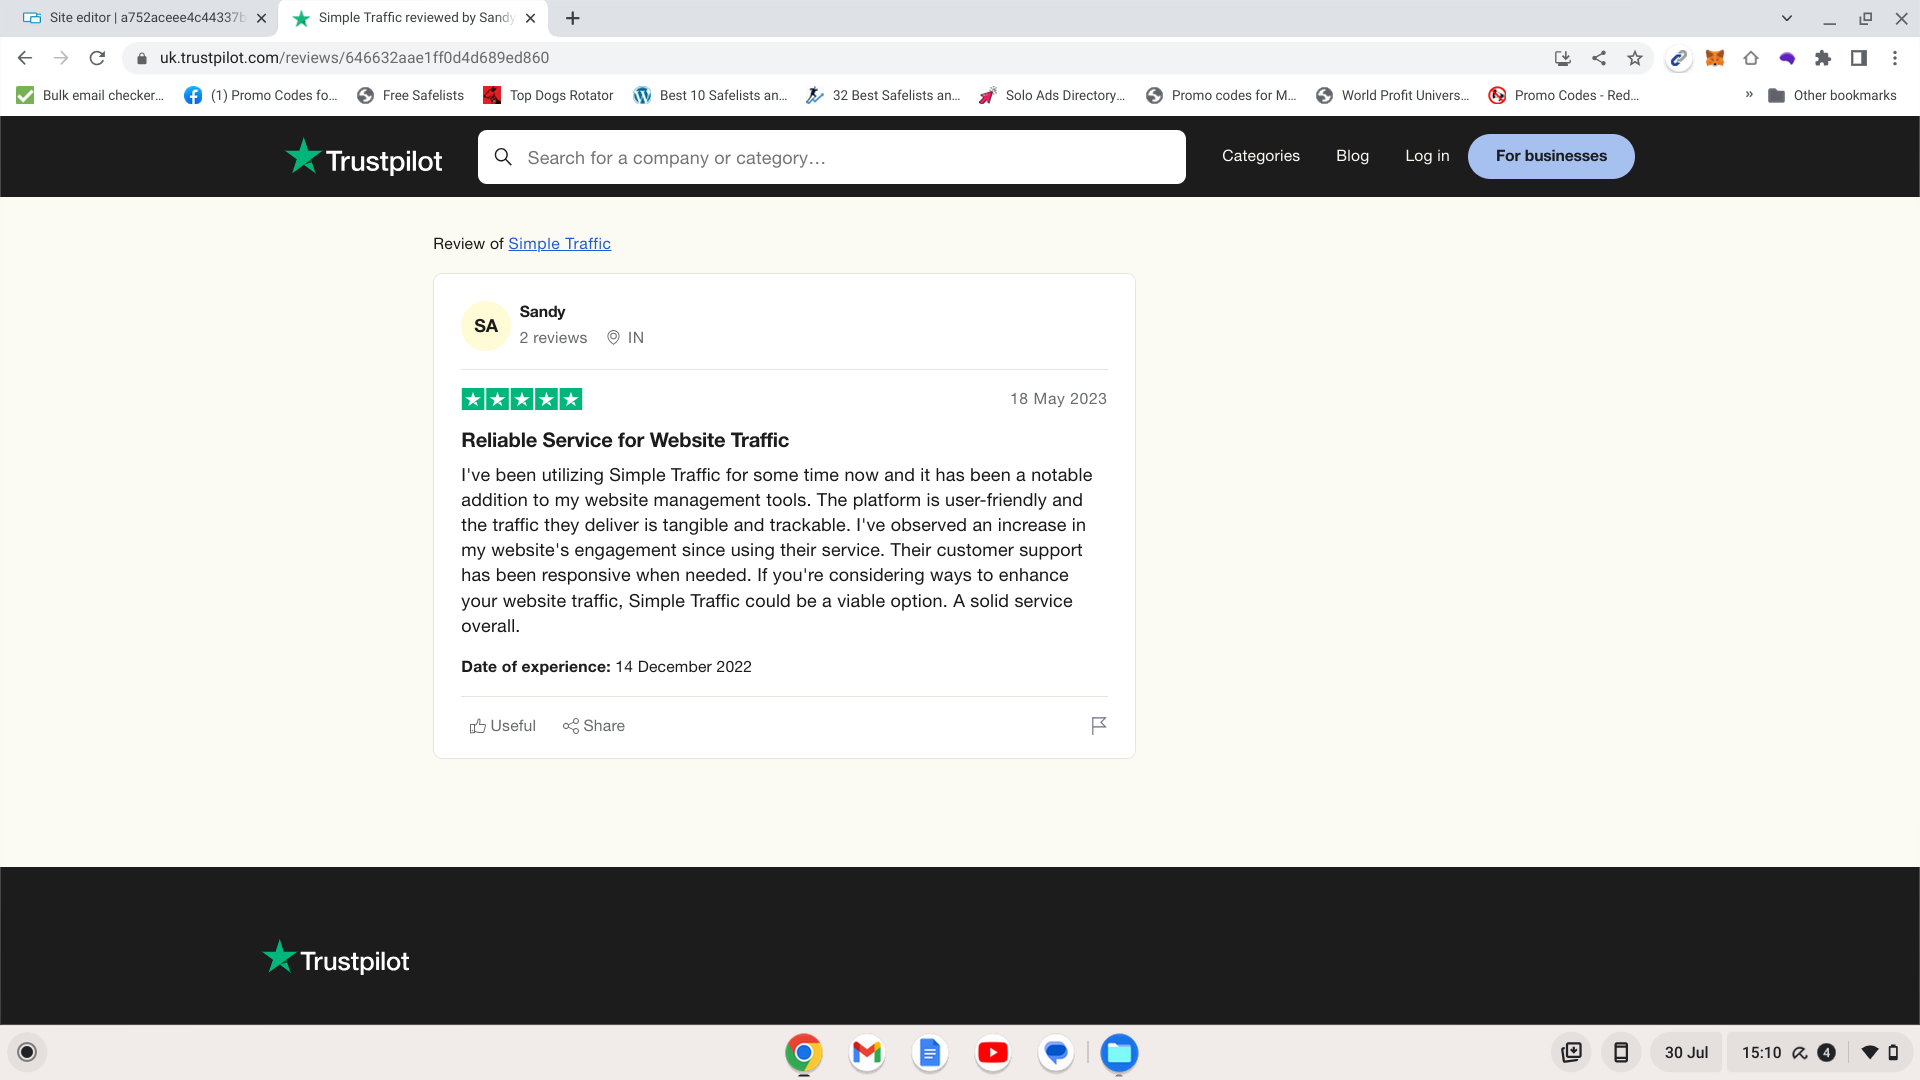Open Chrome extensions puzzle icon
The width and height of the screenshot is (1920, 1080).
[x=1823, y=58]
